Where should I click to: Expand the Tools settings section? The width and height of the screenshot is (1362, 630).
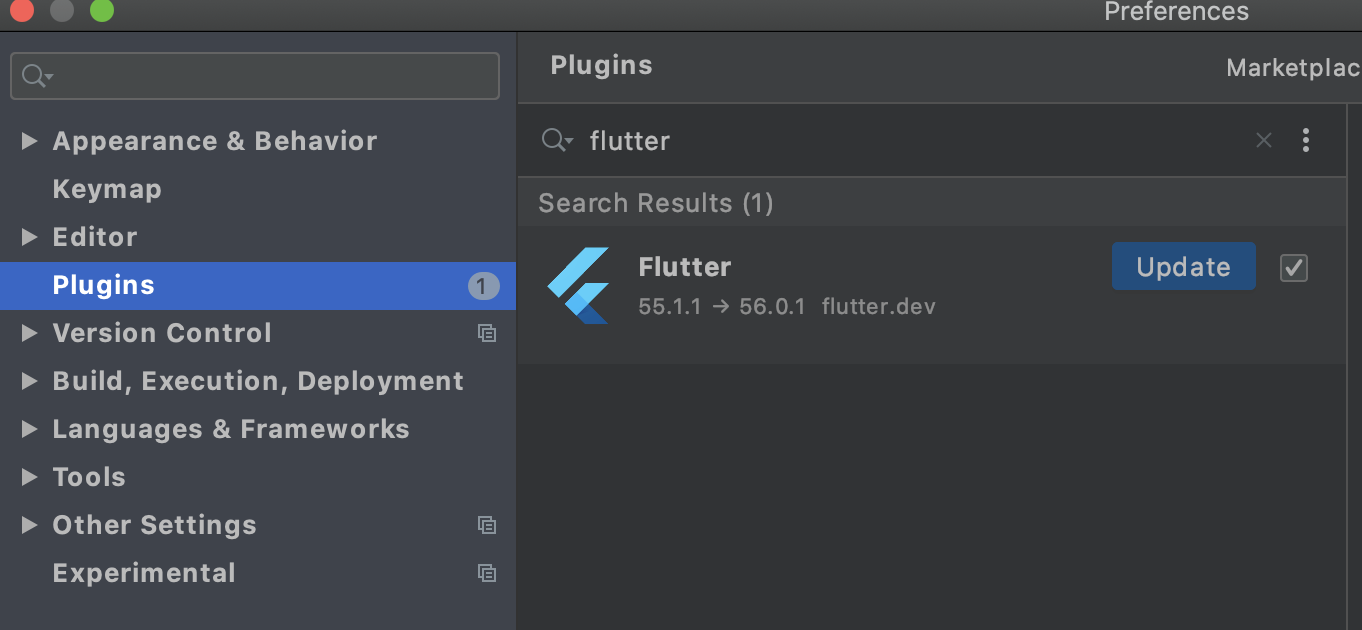(x=29, y=477)
